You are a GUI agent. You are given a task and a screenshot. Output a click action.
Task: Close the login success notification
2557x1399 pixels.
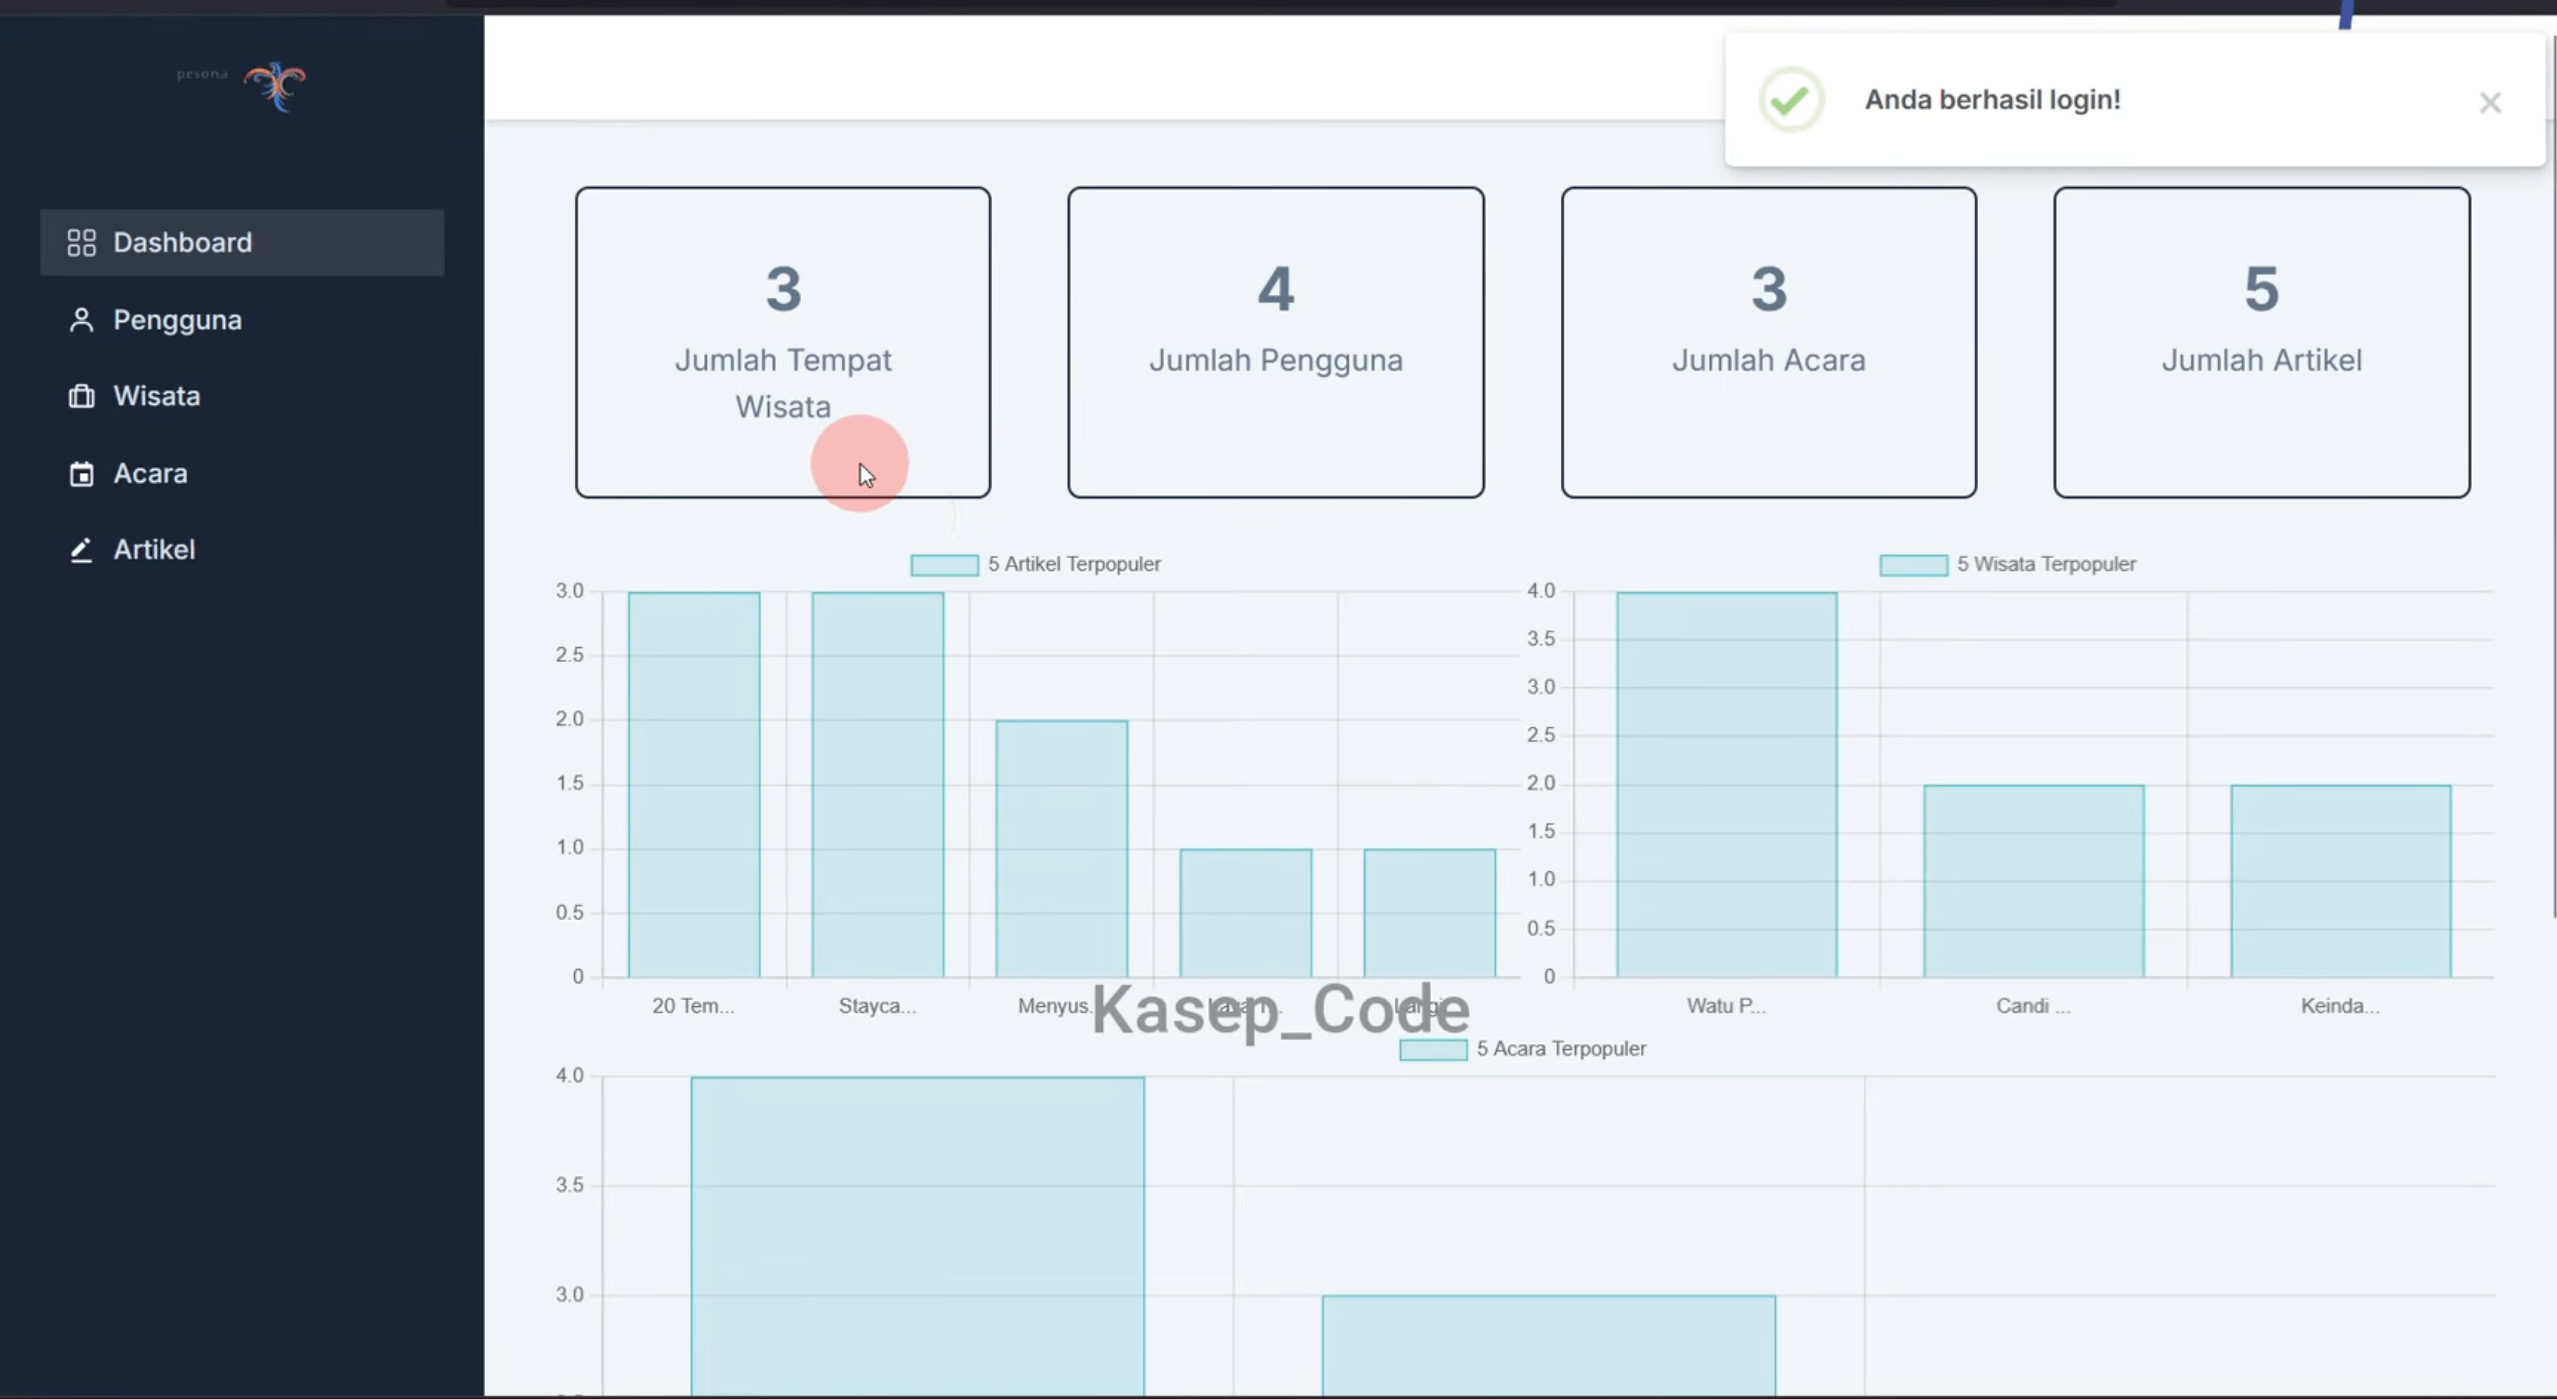2489,102
